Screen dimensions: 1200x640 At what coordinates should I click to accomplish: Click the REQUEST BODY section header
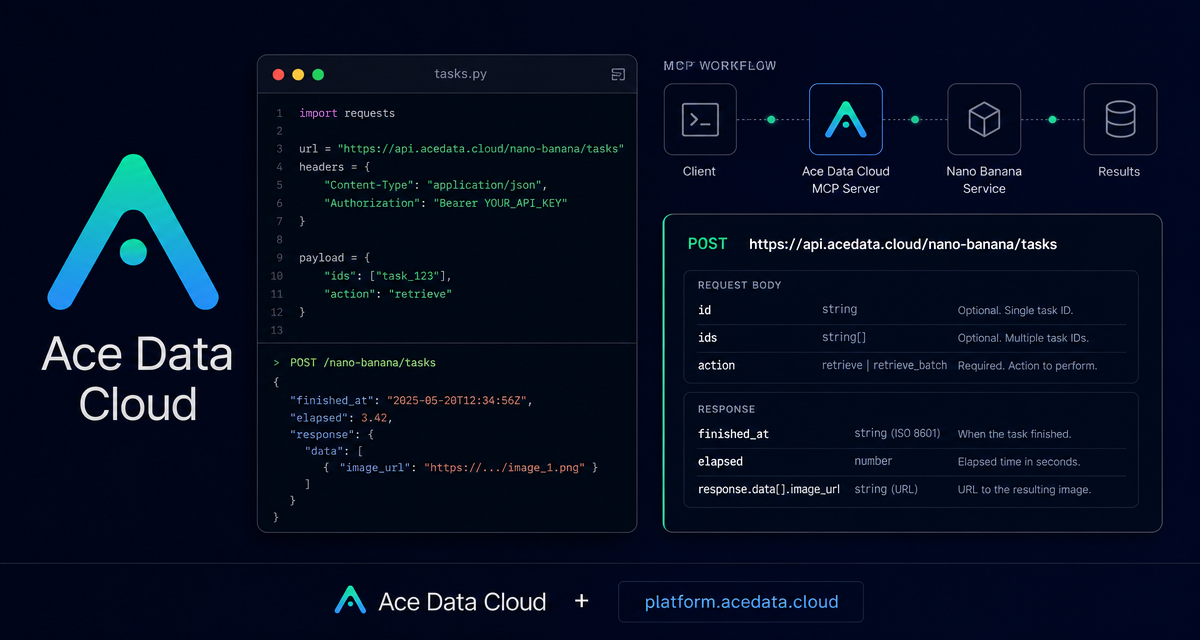(x=740, y=285)
